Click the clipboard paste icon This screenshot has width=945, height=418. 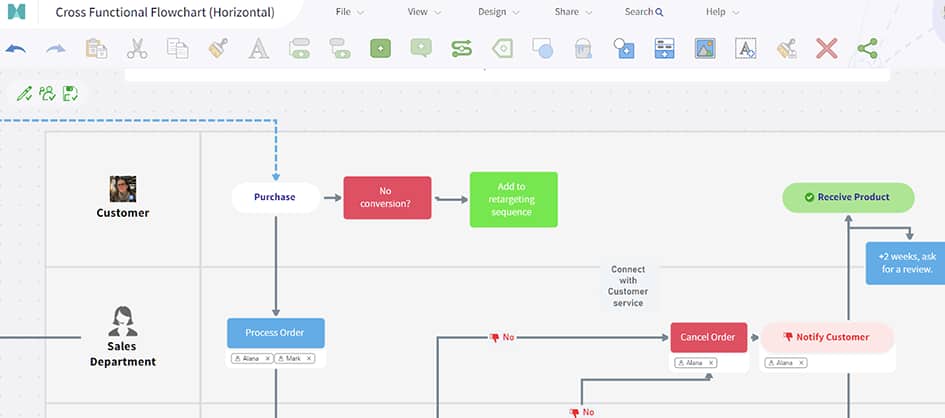[x=96, y=48]
